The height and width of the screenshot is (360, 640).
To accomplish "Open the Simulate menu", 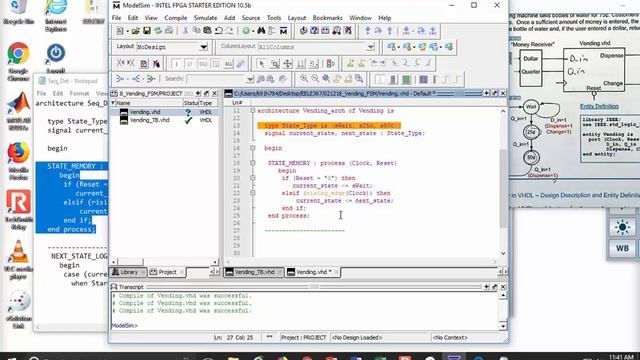I will point(205,18).
